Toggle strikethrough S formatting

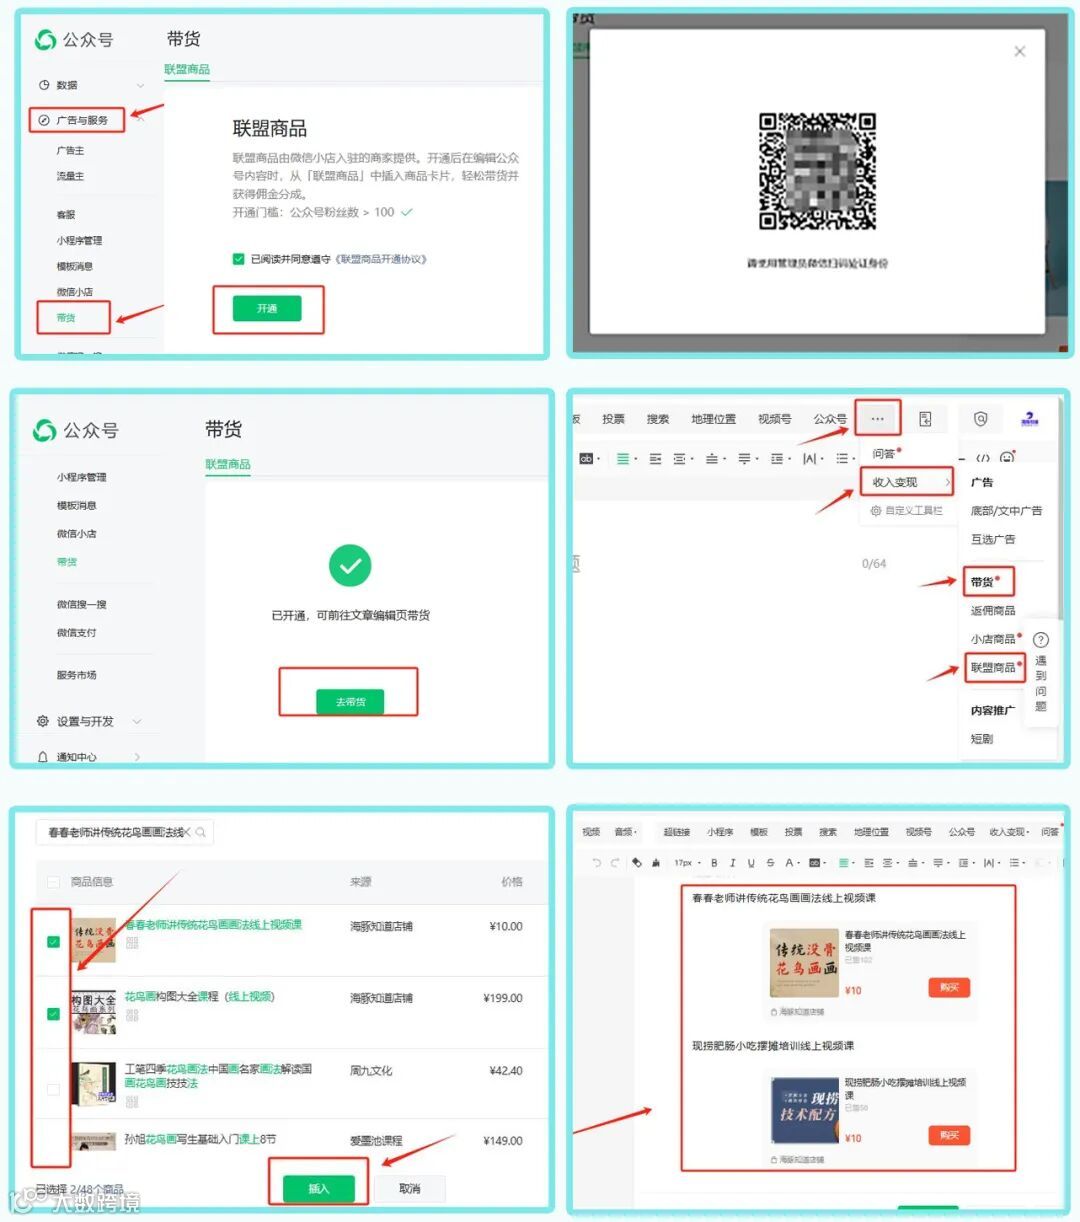click(769, 862)
